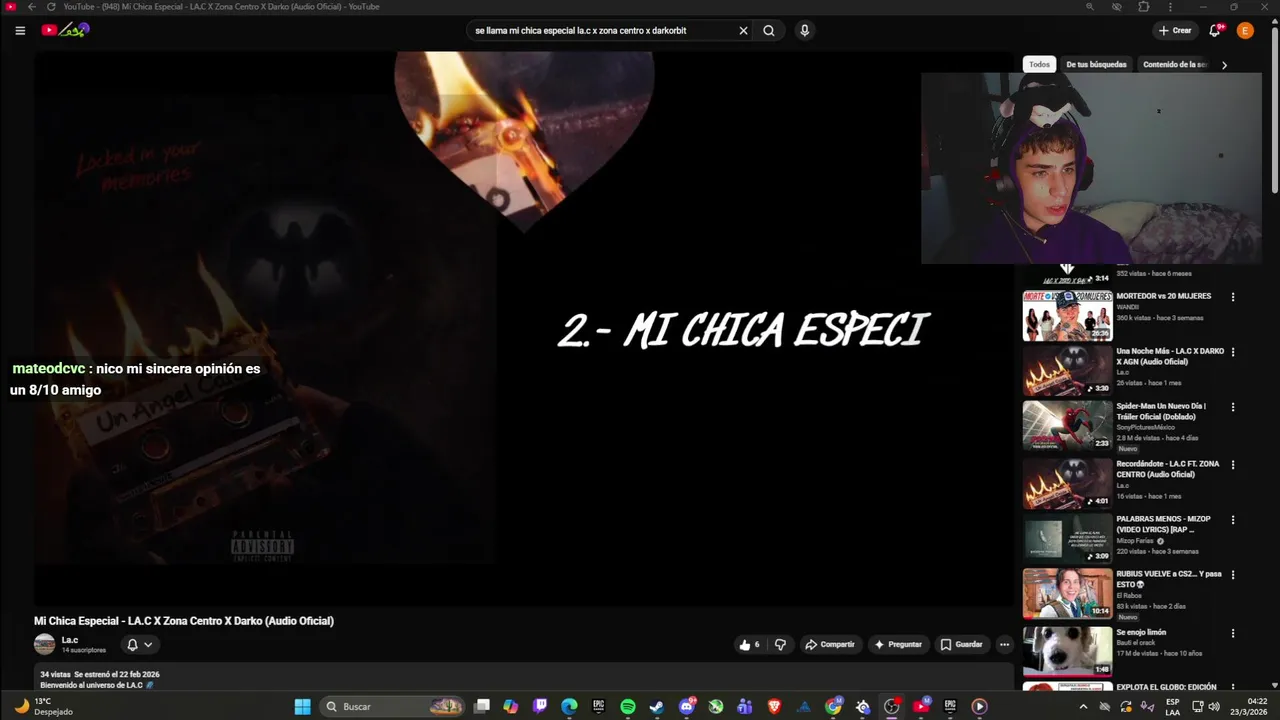Open options menu for Una Noche Más
Image resolution: width=1280 pixels, height=720 pixels.
click(1233, 352)
